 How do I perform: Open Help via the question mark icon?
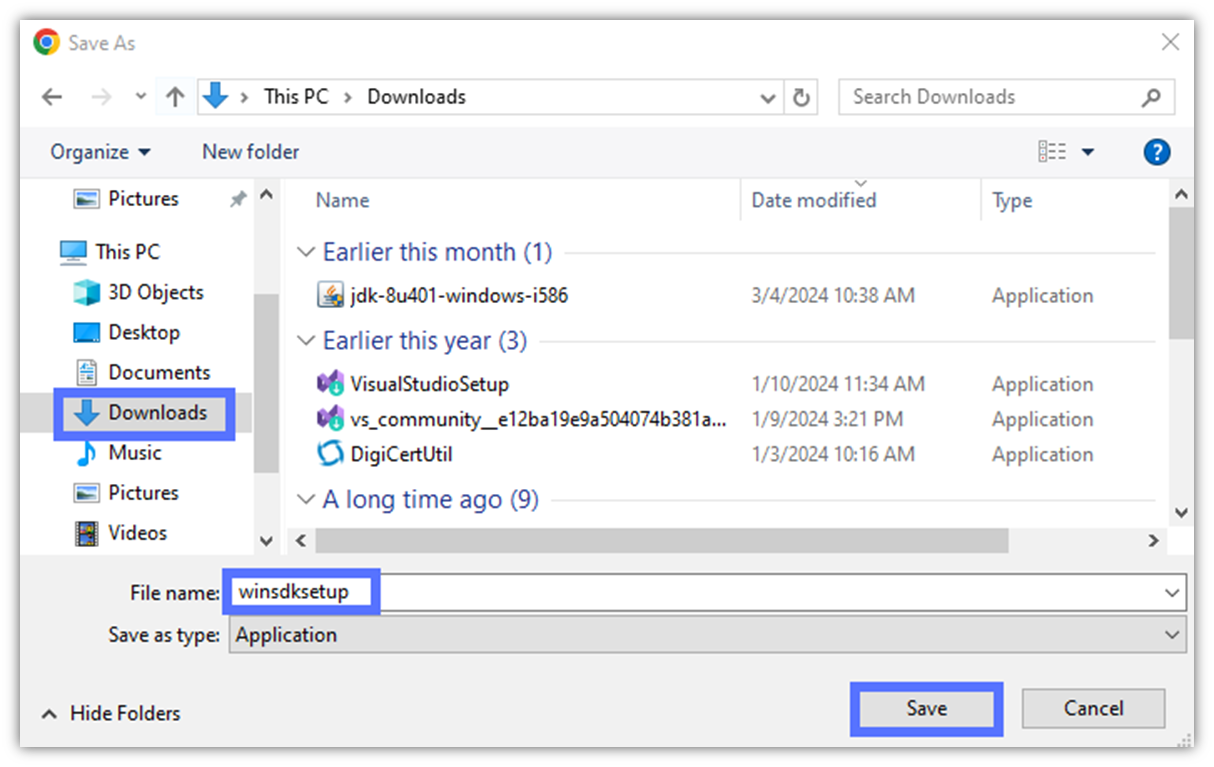pyautogui.click(x=1157, y=151)
